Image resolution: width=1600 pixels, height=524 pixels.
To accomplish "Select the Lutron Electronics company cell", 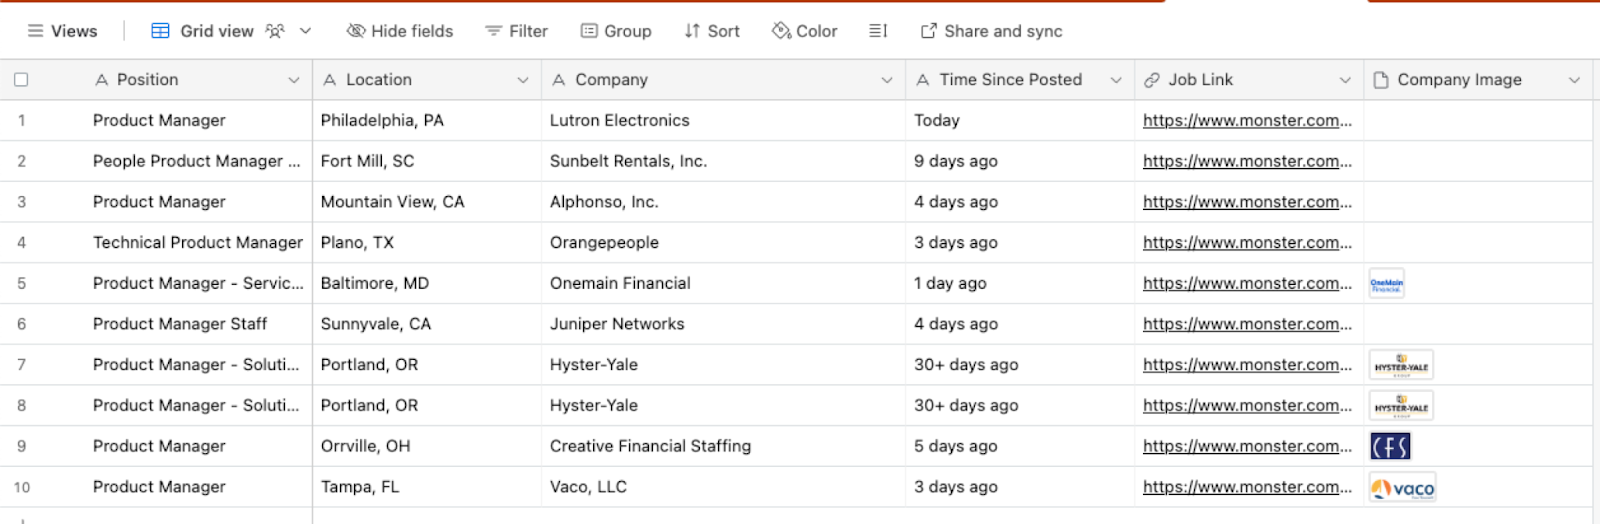I will tap(724, 120).
